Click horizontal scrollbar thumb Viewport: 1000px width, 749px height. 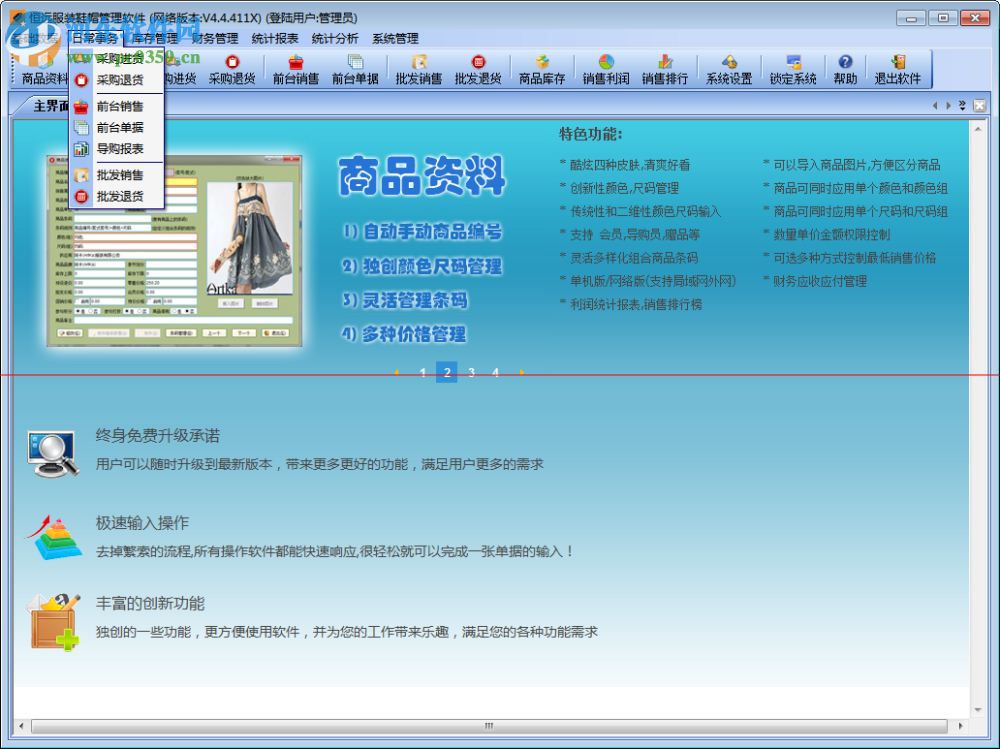489,726
